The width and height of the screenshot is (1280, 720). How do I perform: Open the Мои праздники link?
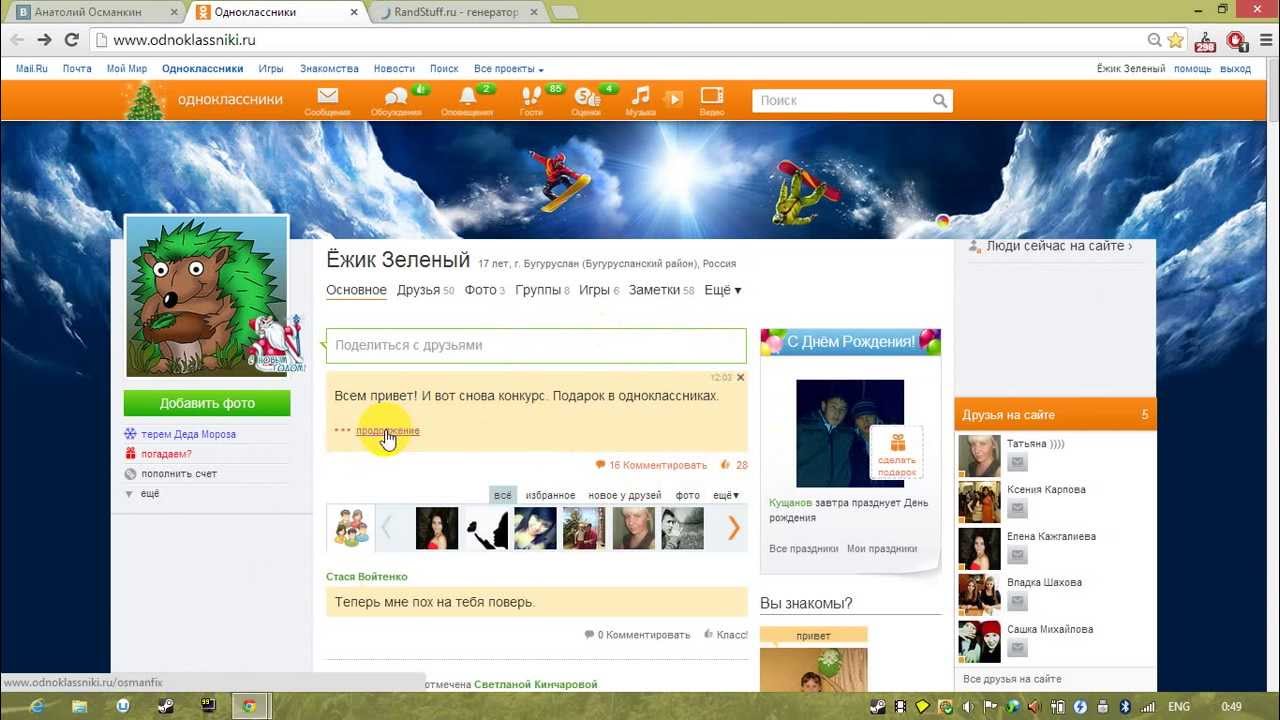(882, 549)
